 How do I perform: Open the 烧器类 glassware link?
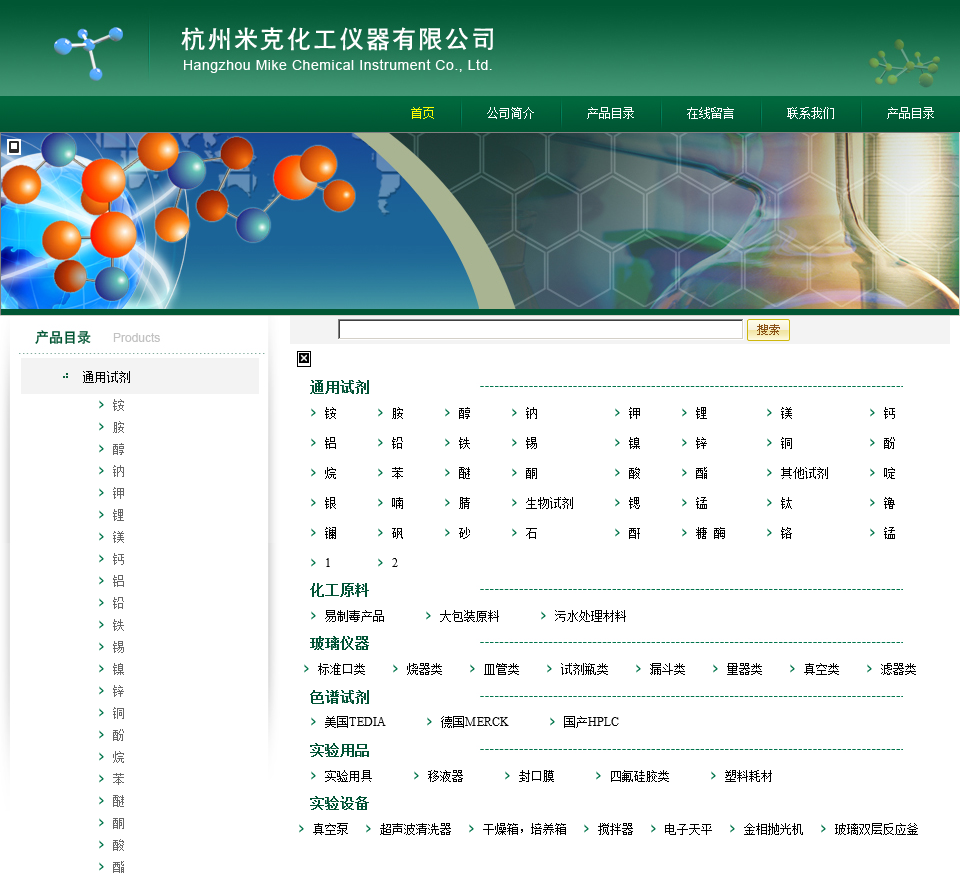tap(424, 669)
